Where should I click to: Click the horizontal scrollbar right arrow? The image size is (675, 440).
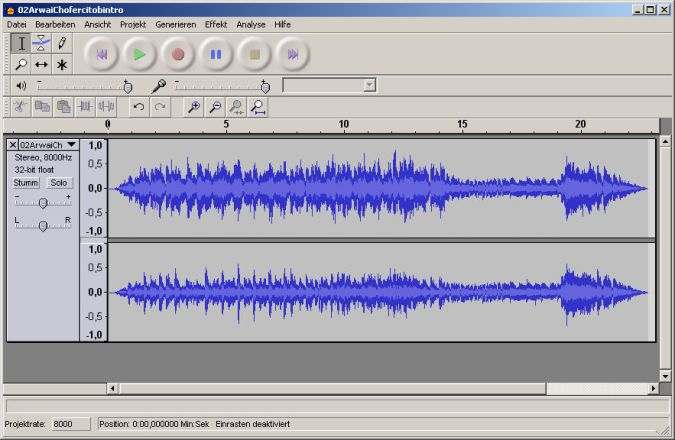pyautogui.click(x=653, y=388)
